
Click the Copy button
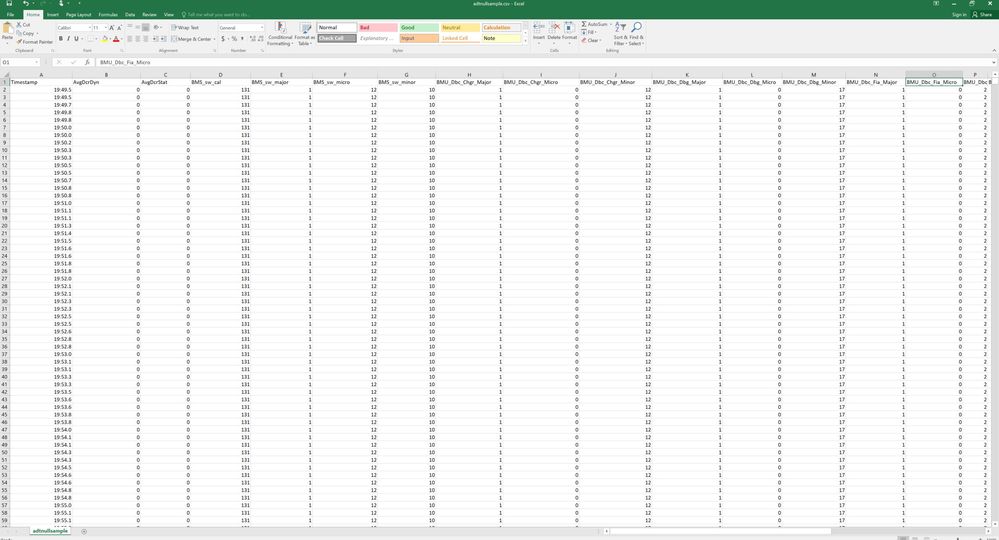coord(25,33)
